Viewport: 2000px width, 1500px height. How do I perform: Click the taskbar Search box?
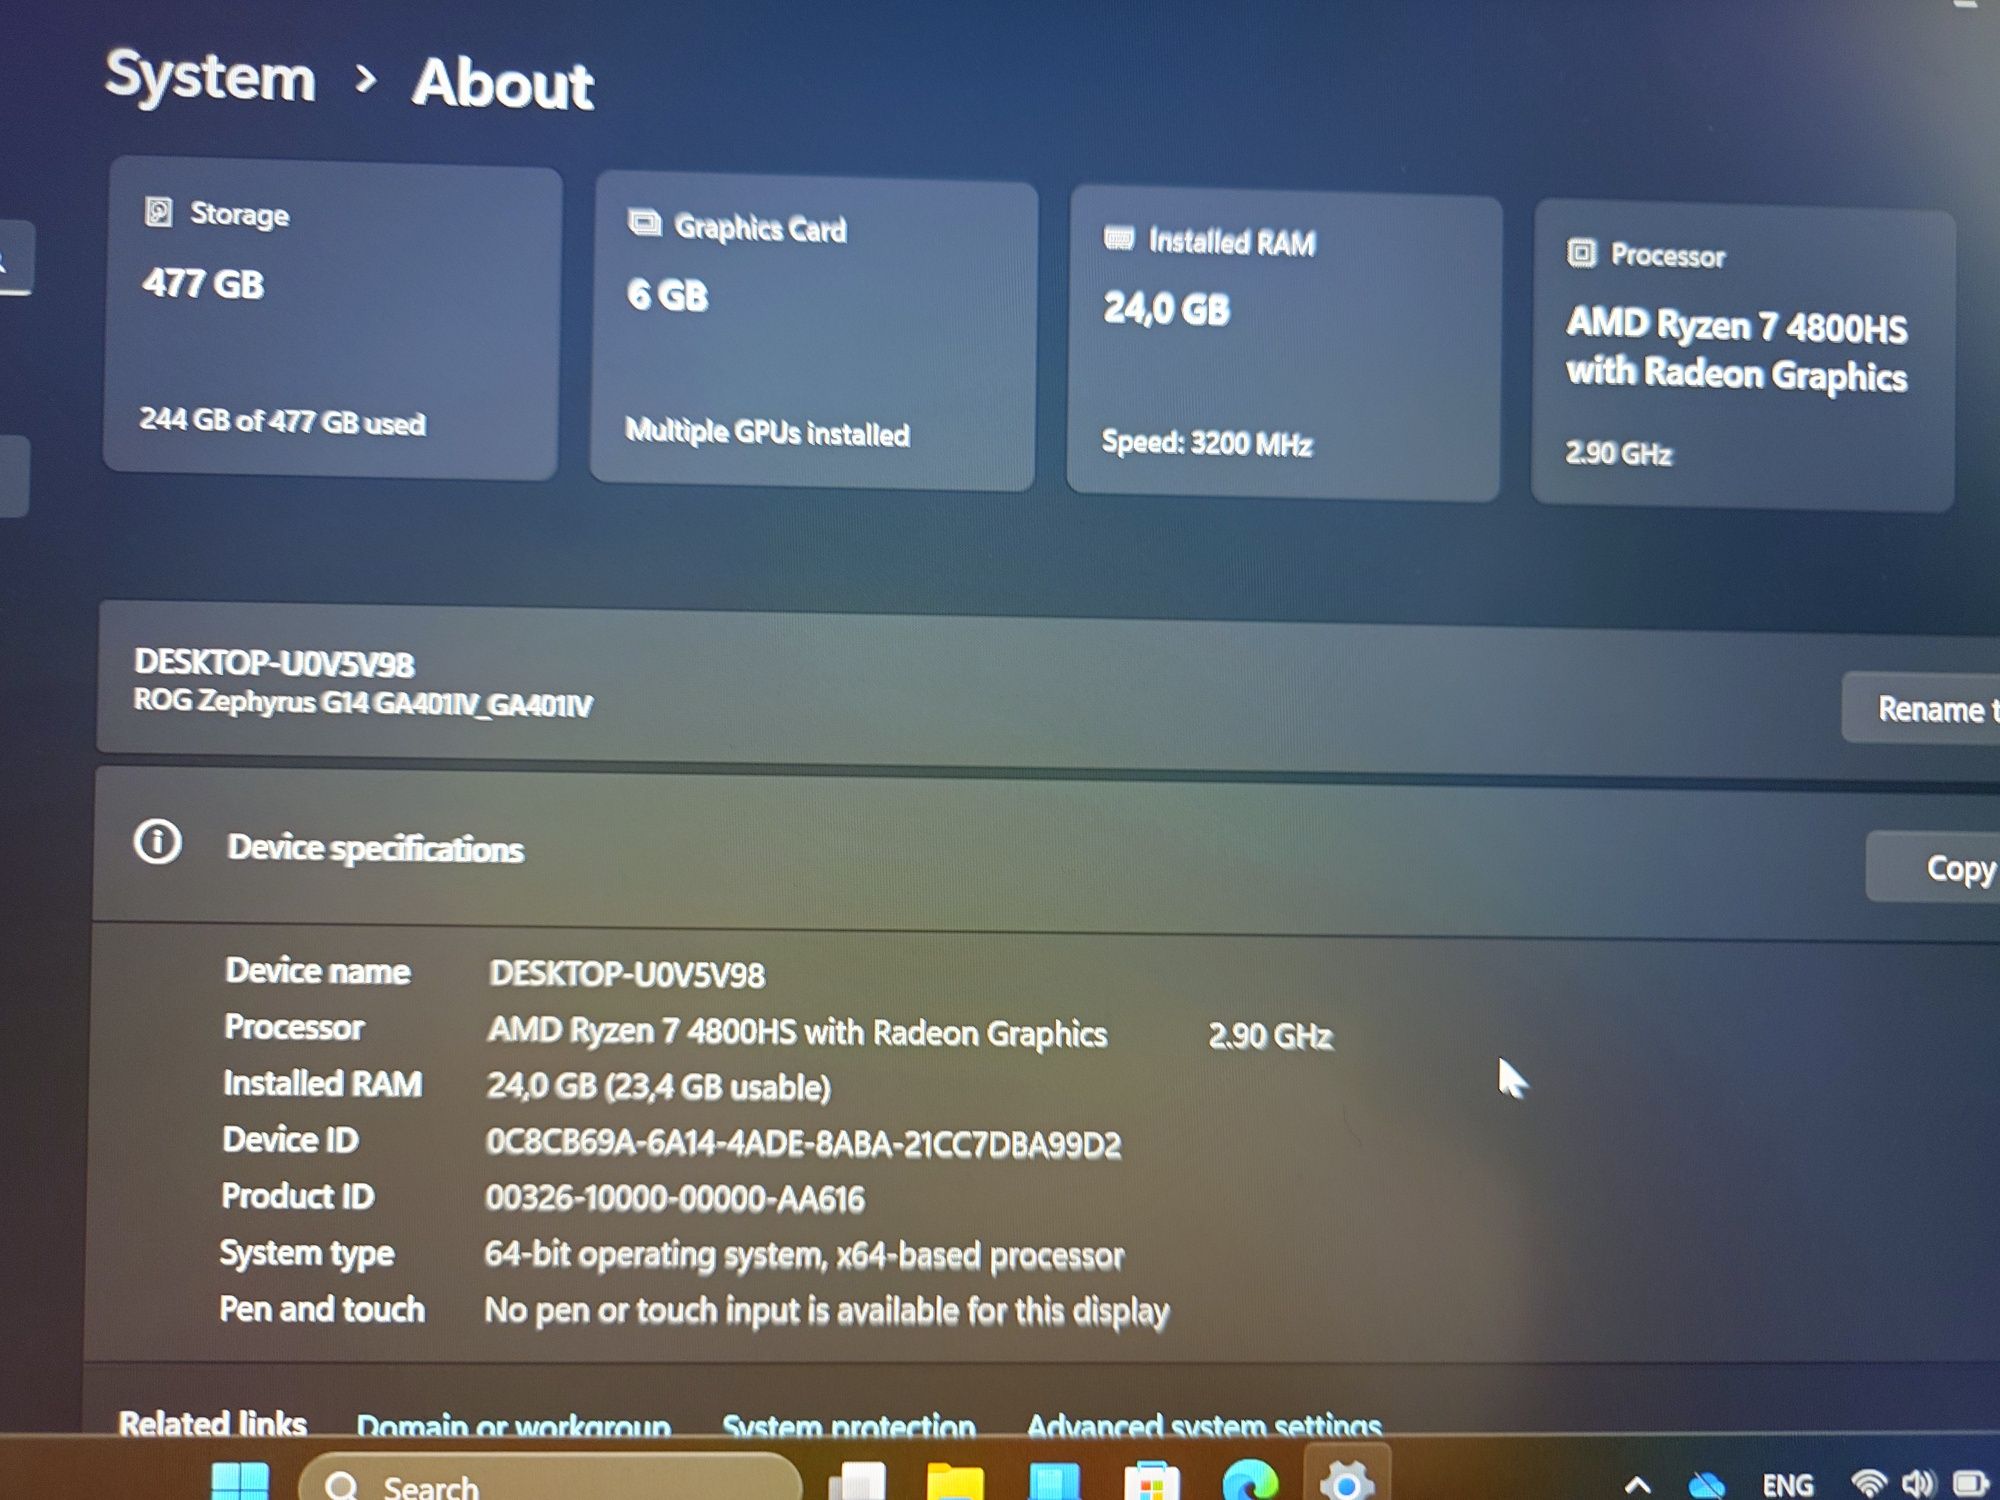(x=550, y=1478)
